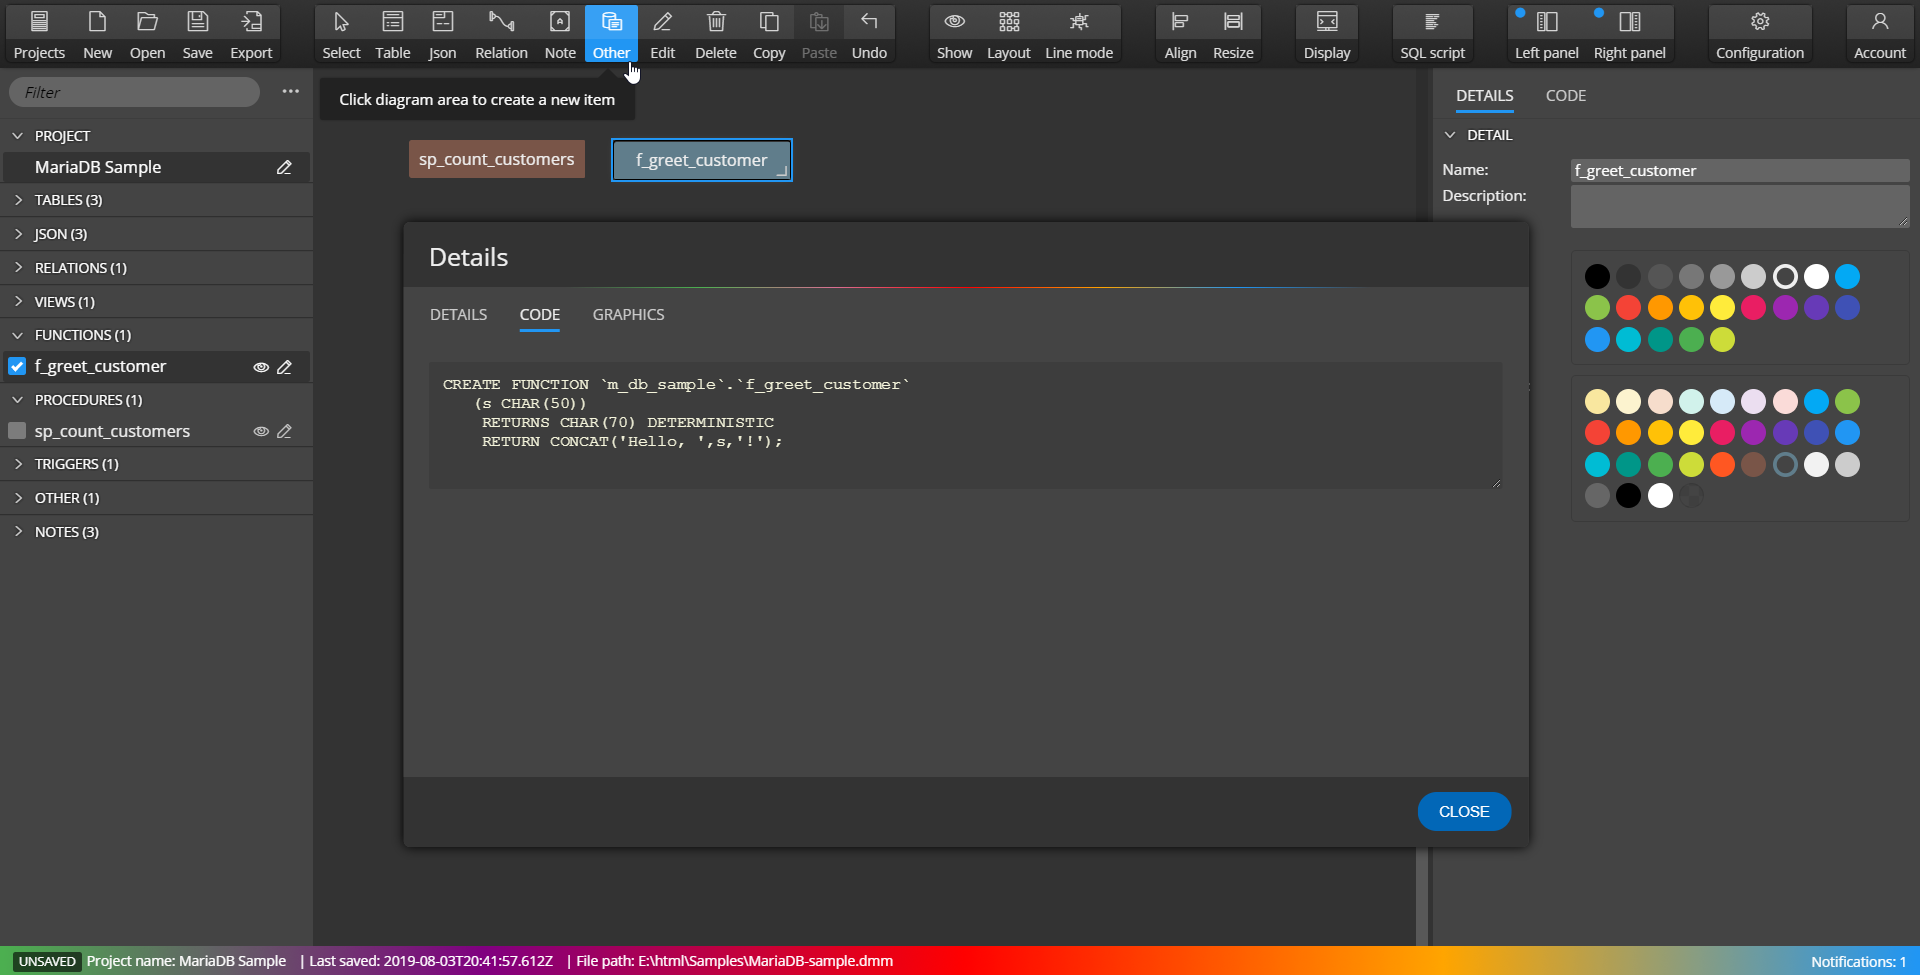
Task: Switch to CODE tab in right panel
Action: tap(1566, 96)
